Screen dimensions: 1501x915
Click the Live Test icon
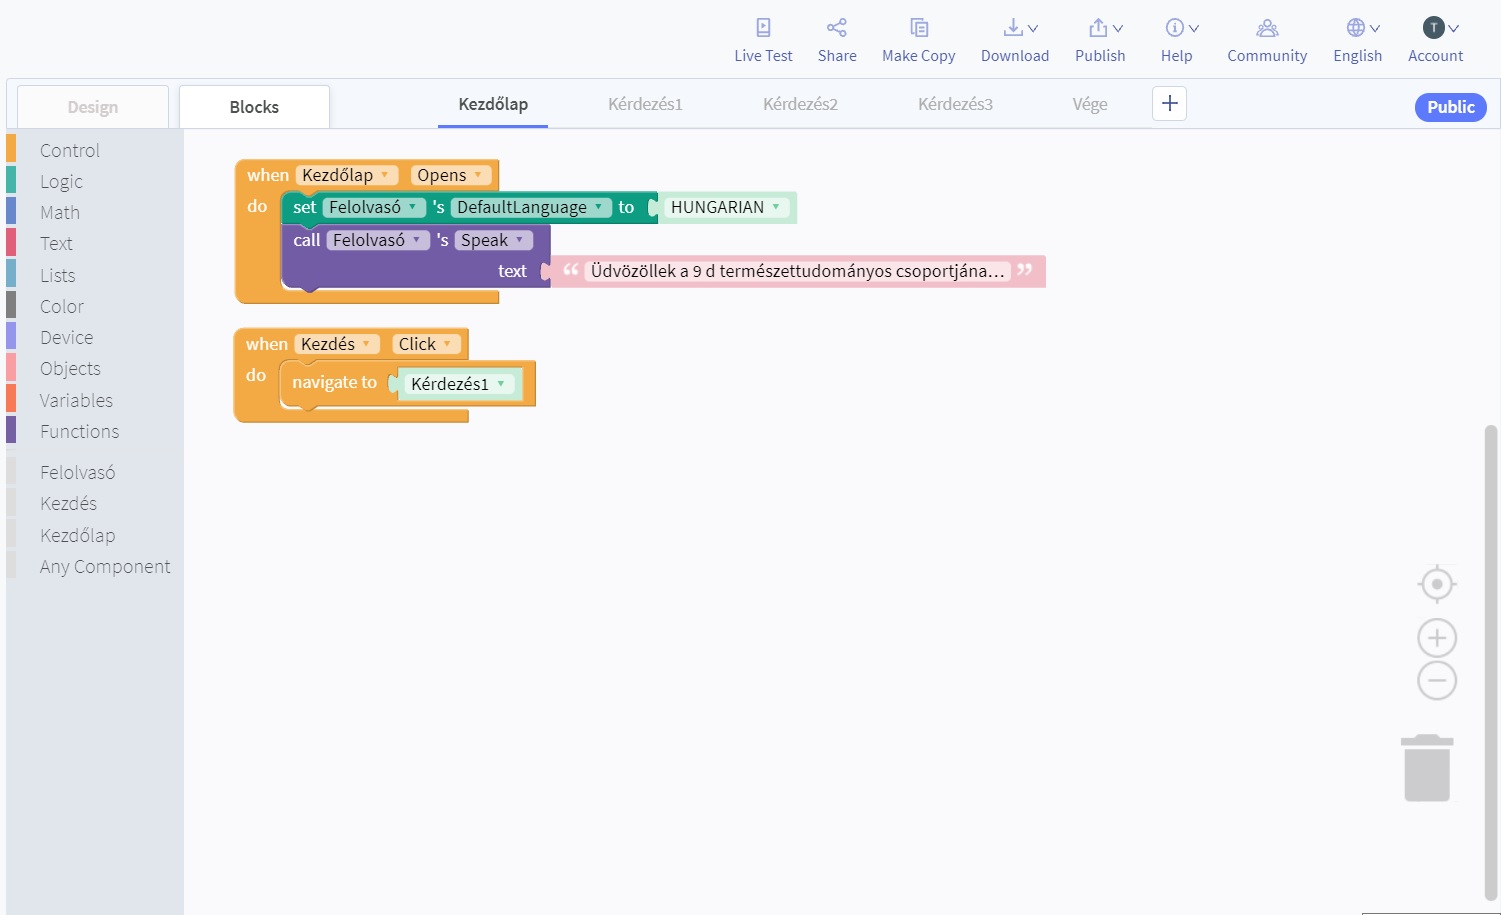click(x=763, y=28)
